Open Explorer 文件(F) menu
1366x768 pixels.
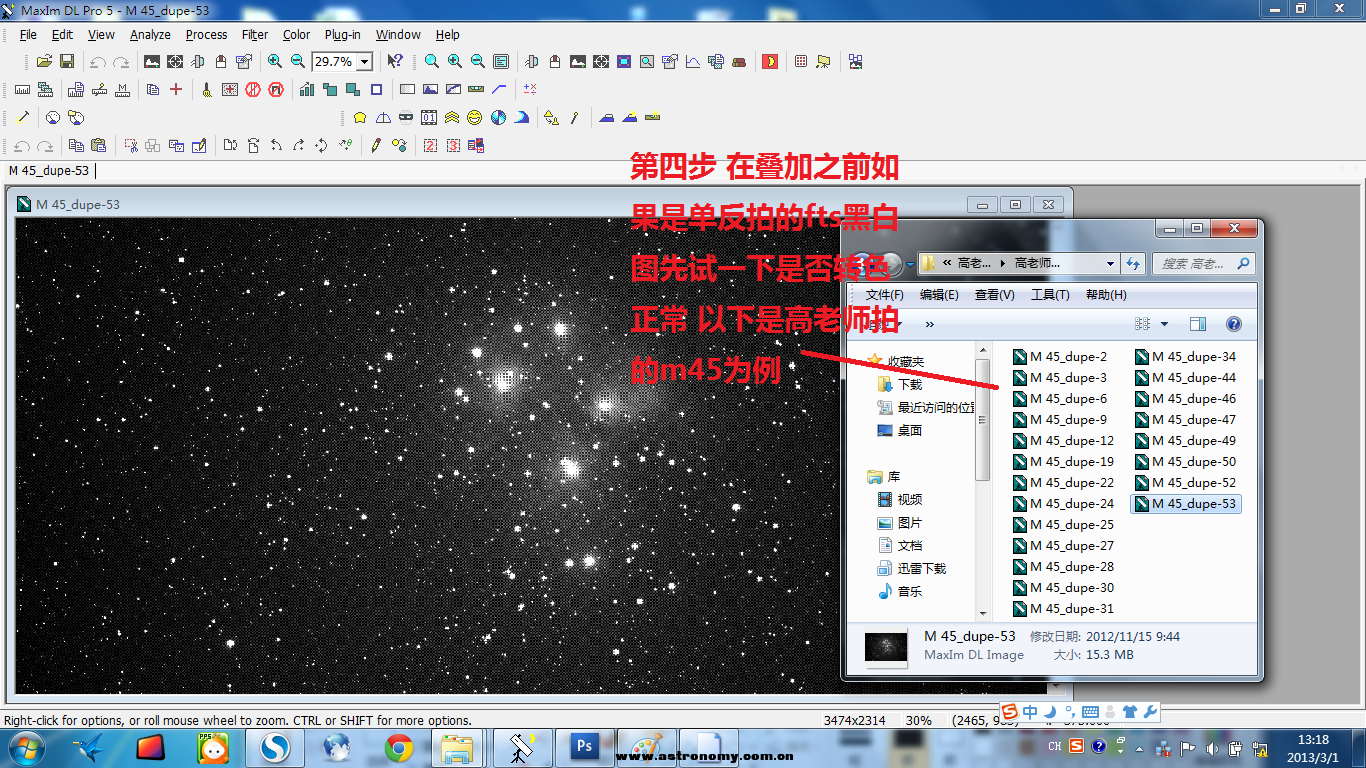[x=884, y=294]
